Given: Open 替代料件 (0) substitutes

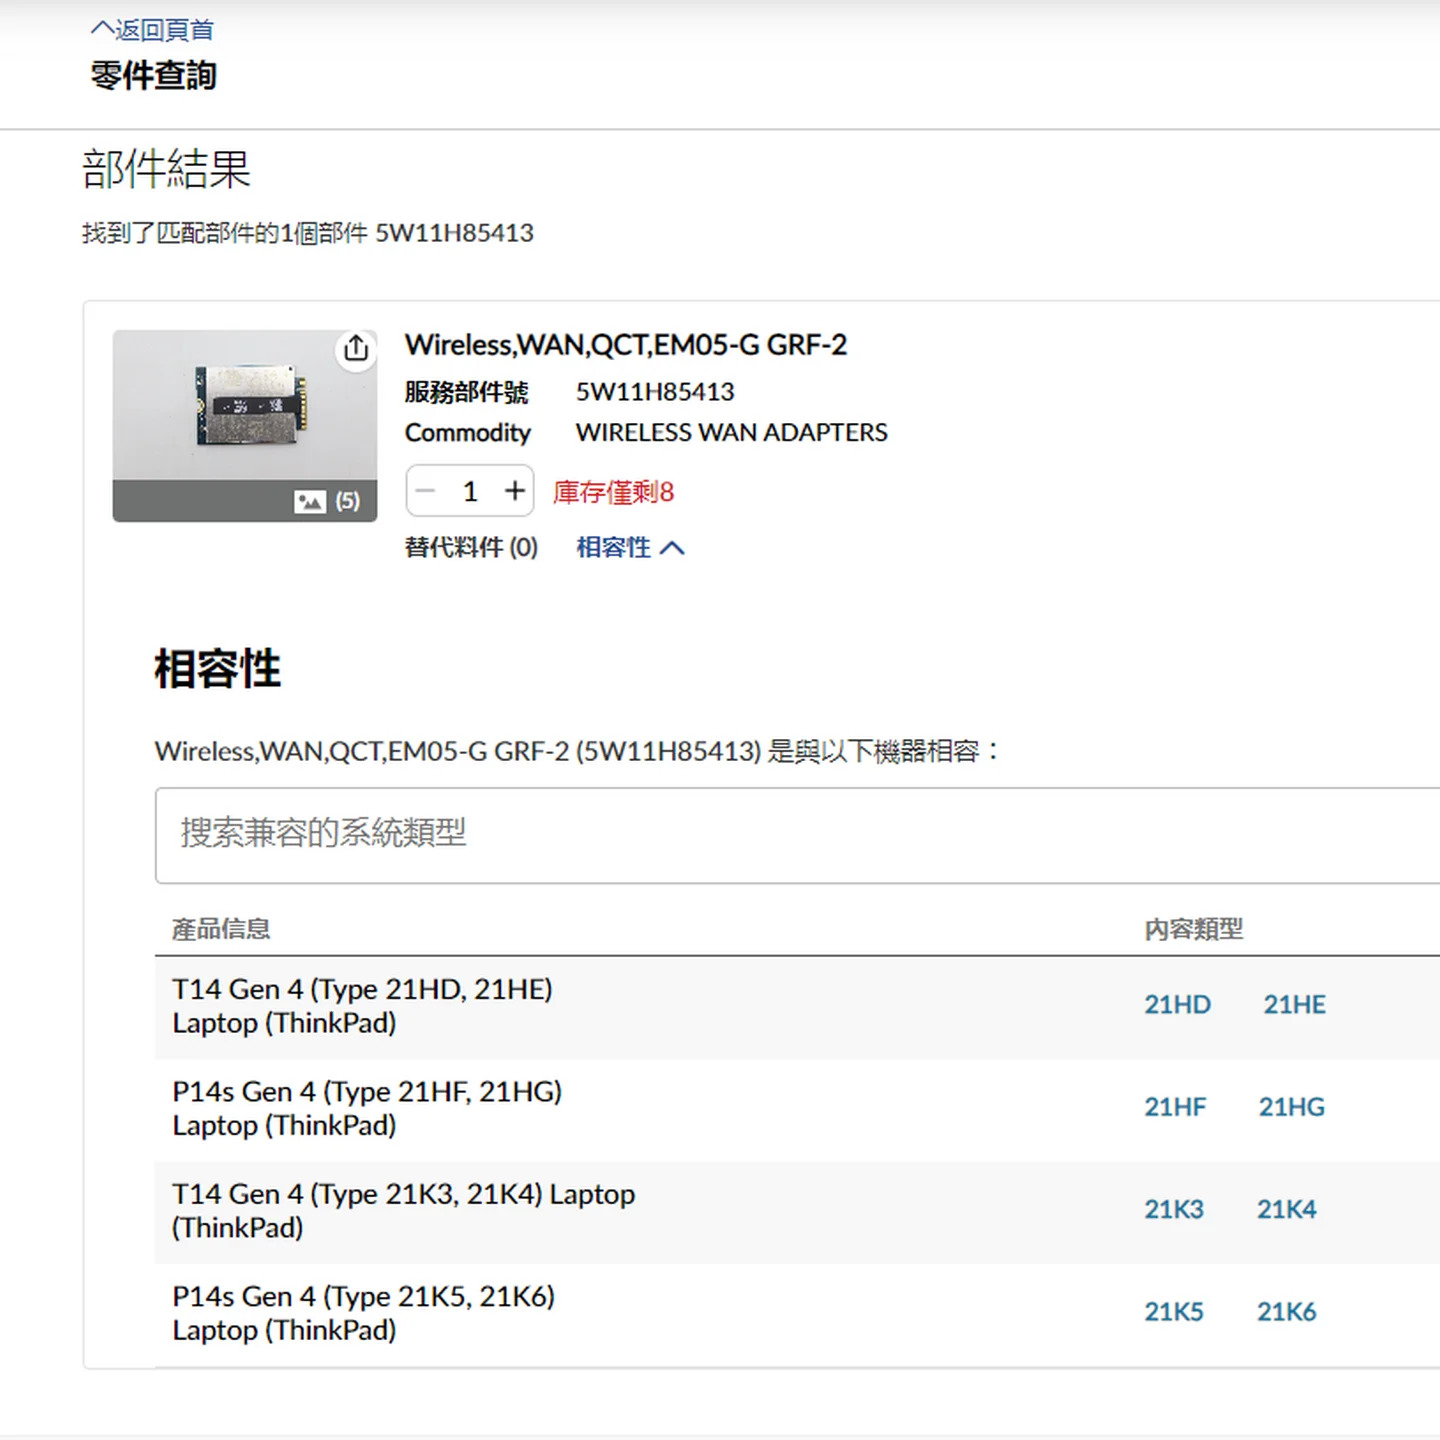Looking at the screenshot, I should (471, 547).
